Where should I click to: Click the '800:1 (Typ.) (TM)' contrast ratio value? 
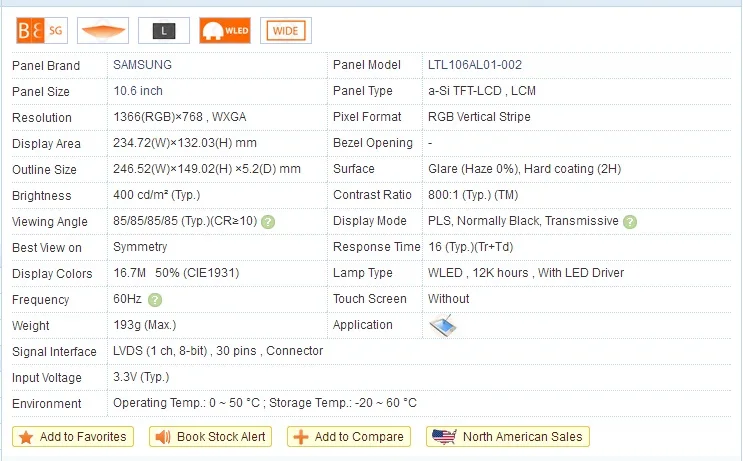click(473, 195)
